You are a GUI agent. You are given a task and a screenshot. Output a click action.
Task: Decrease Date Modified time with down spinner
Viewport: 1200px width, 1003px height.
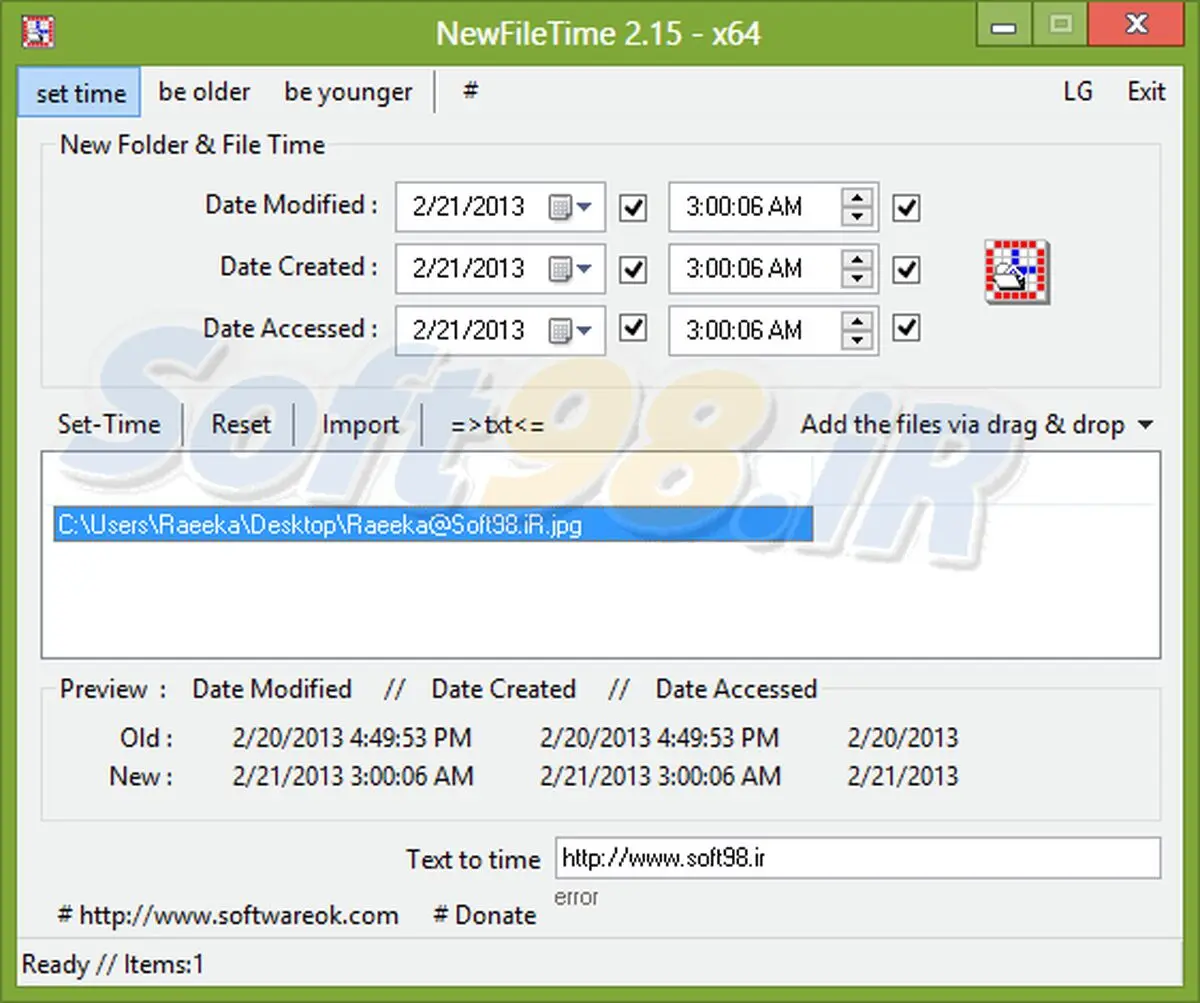coord(857,218)
